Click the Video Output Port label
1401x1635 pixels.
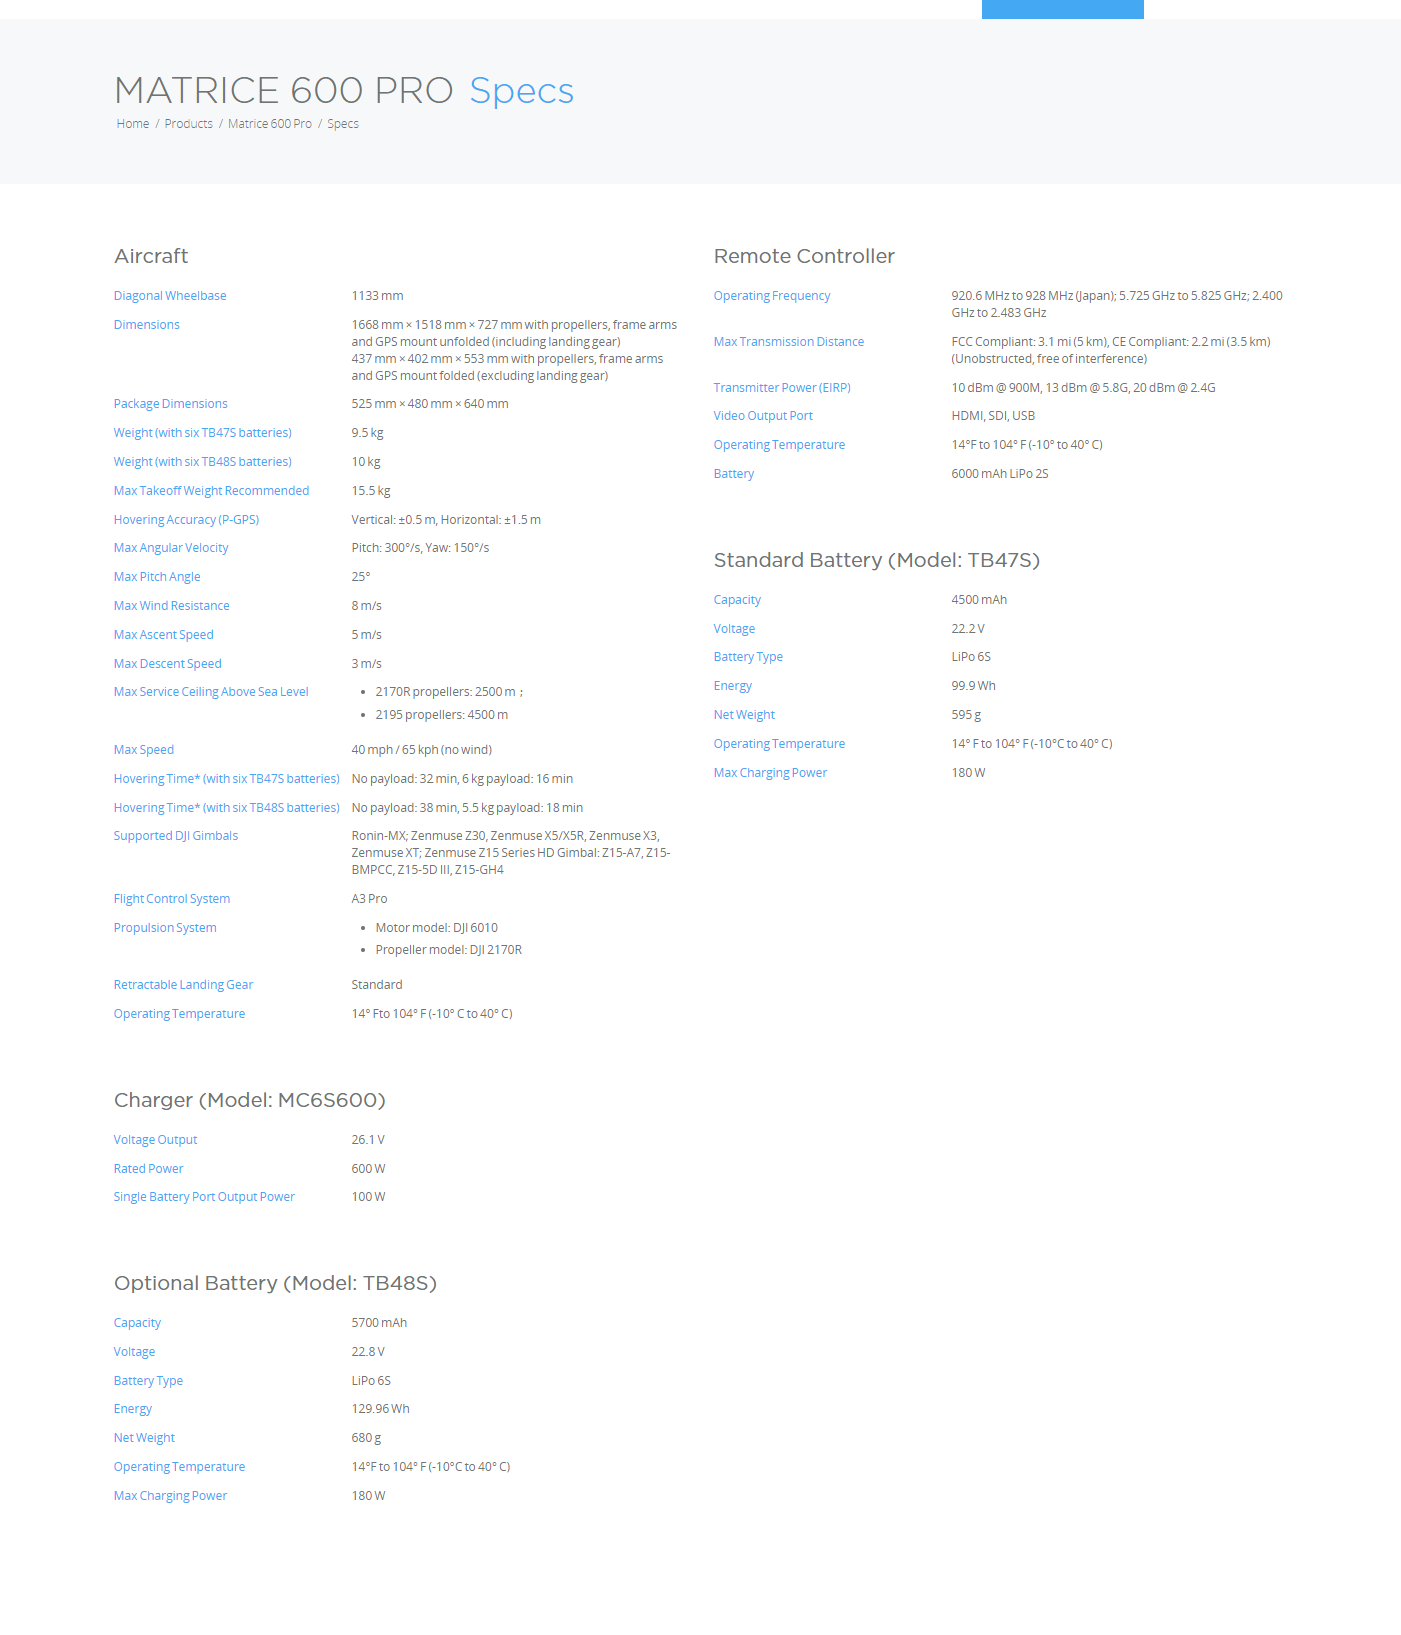point(763,416)
